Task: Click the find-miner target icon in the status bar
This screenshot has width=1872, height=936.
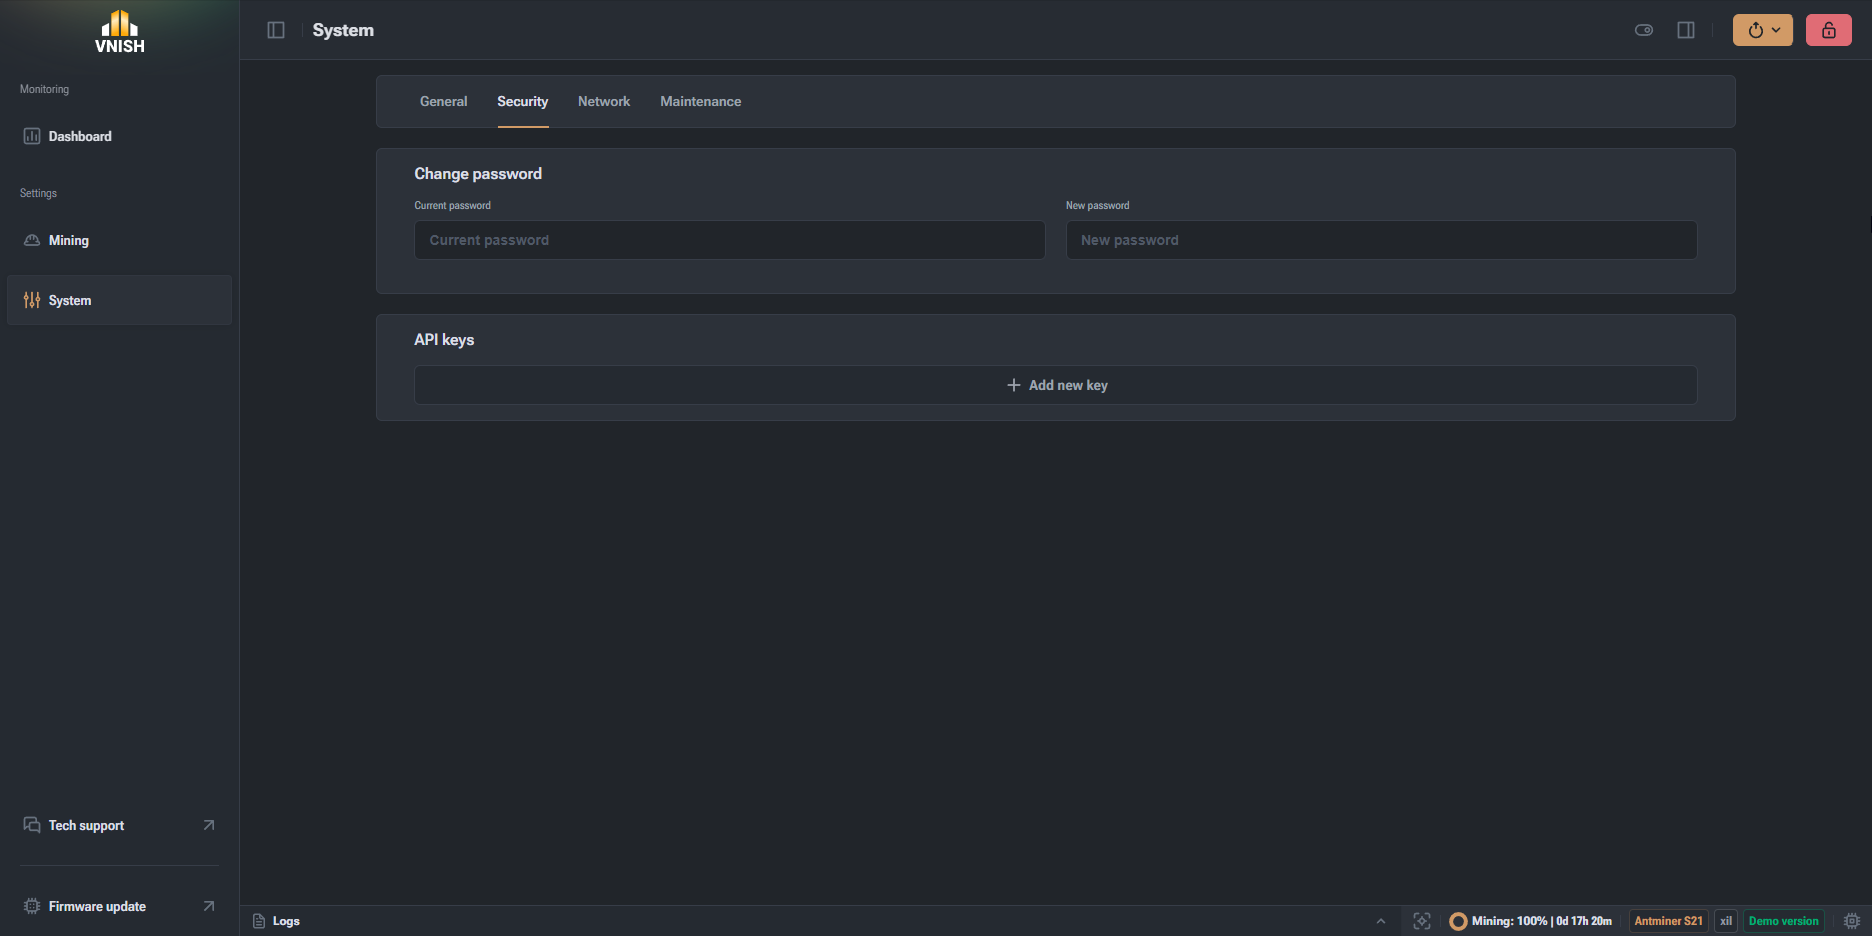Action: click(1422, 921)
